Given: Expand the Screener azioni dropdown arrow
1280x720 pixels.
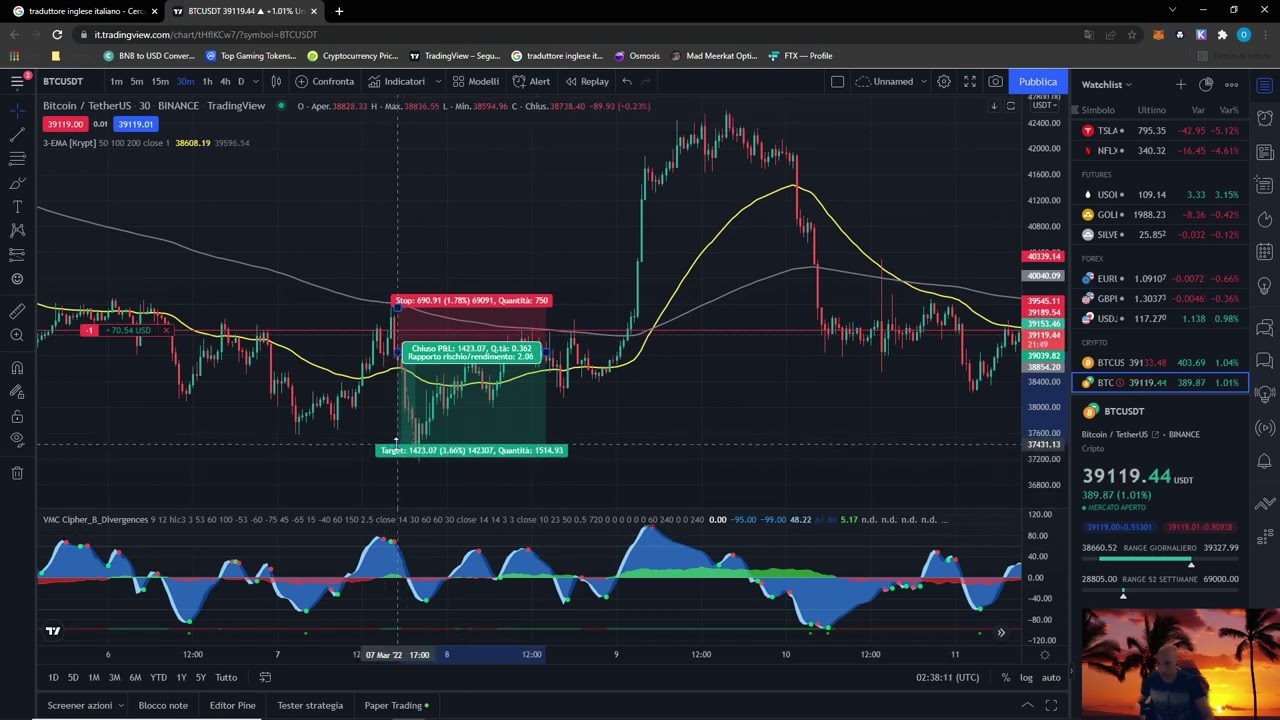Looking at the screenshot, I should pos(121,705).
